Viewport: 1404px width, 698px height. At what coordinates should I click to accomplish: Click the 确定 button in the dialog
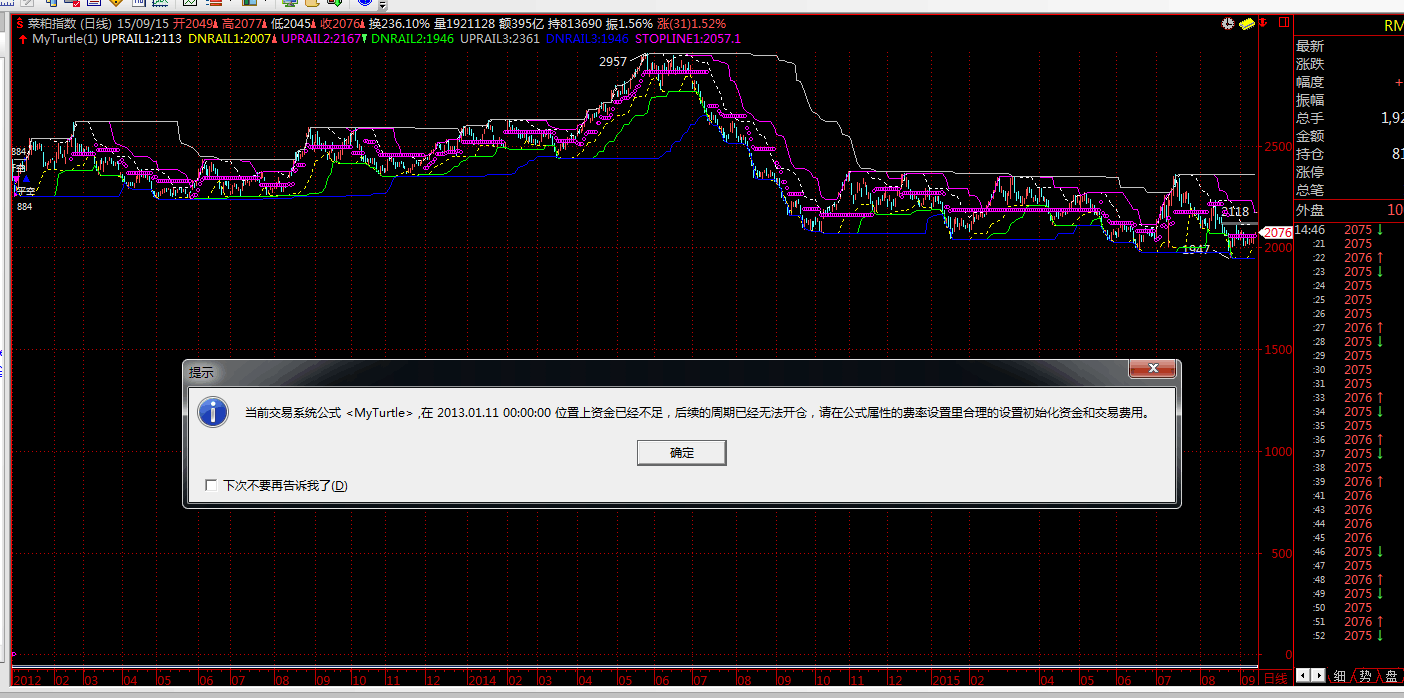pos(681,453)
